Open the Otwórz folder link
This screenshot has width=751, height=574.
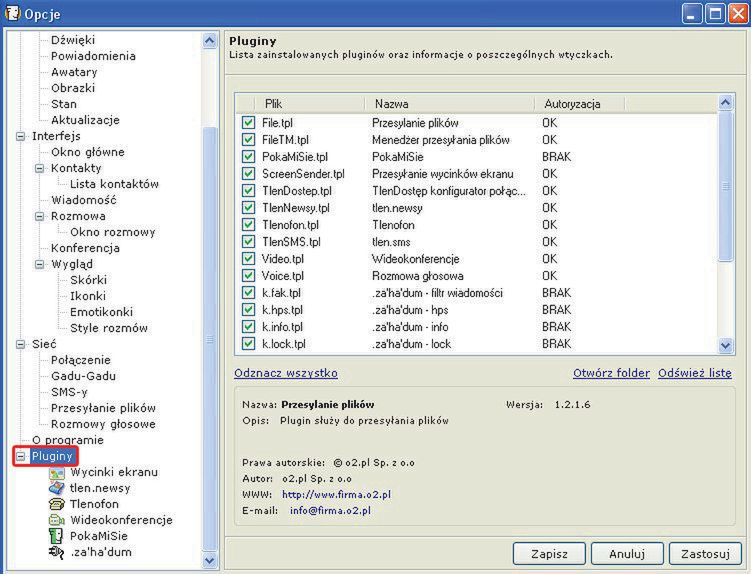click(611, 373)
